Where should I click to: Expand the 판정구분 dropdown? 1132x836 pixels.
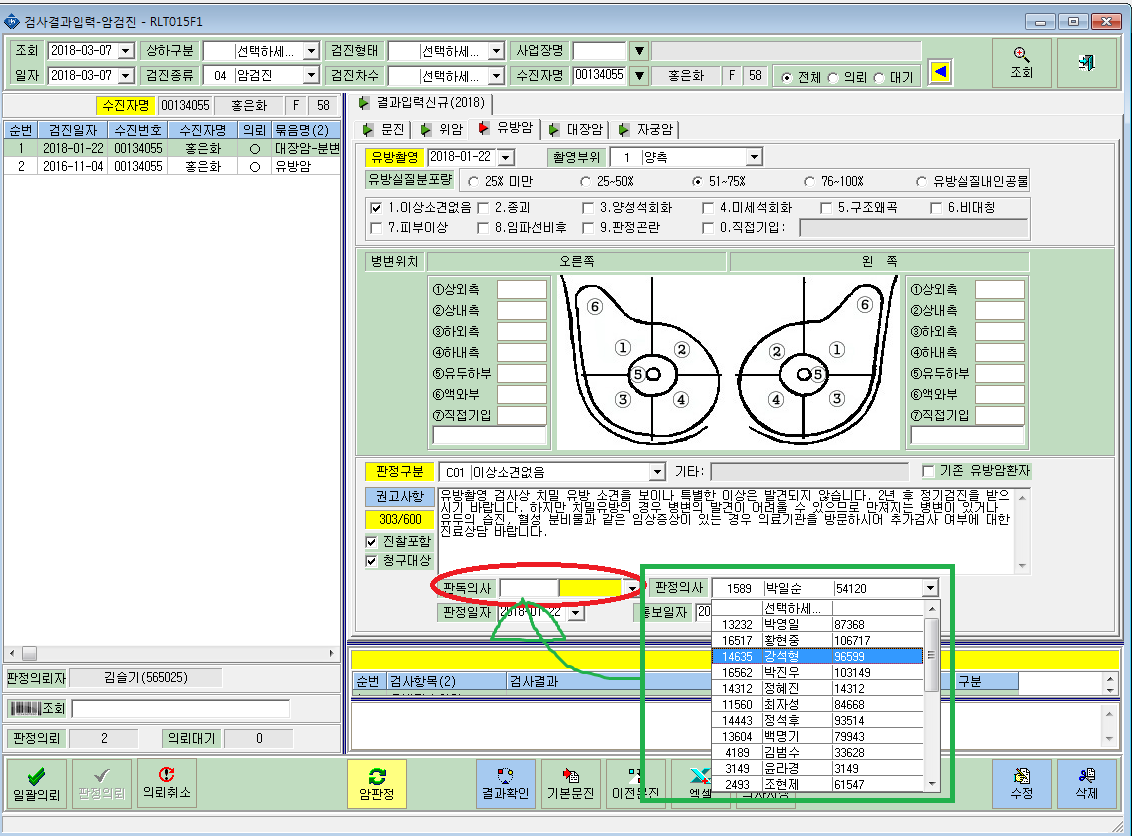tap(656, 472)
